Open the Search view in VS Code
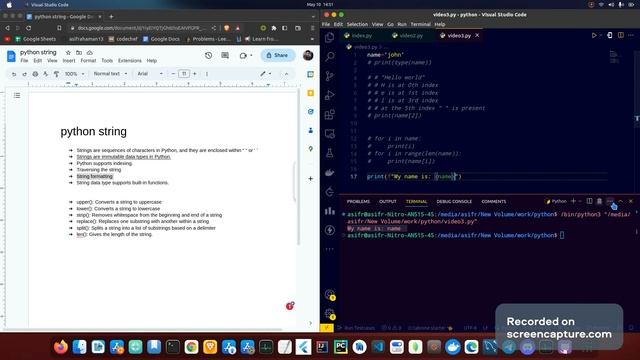This screenshot has height=360, width=640. tap(329, 56)
